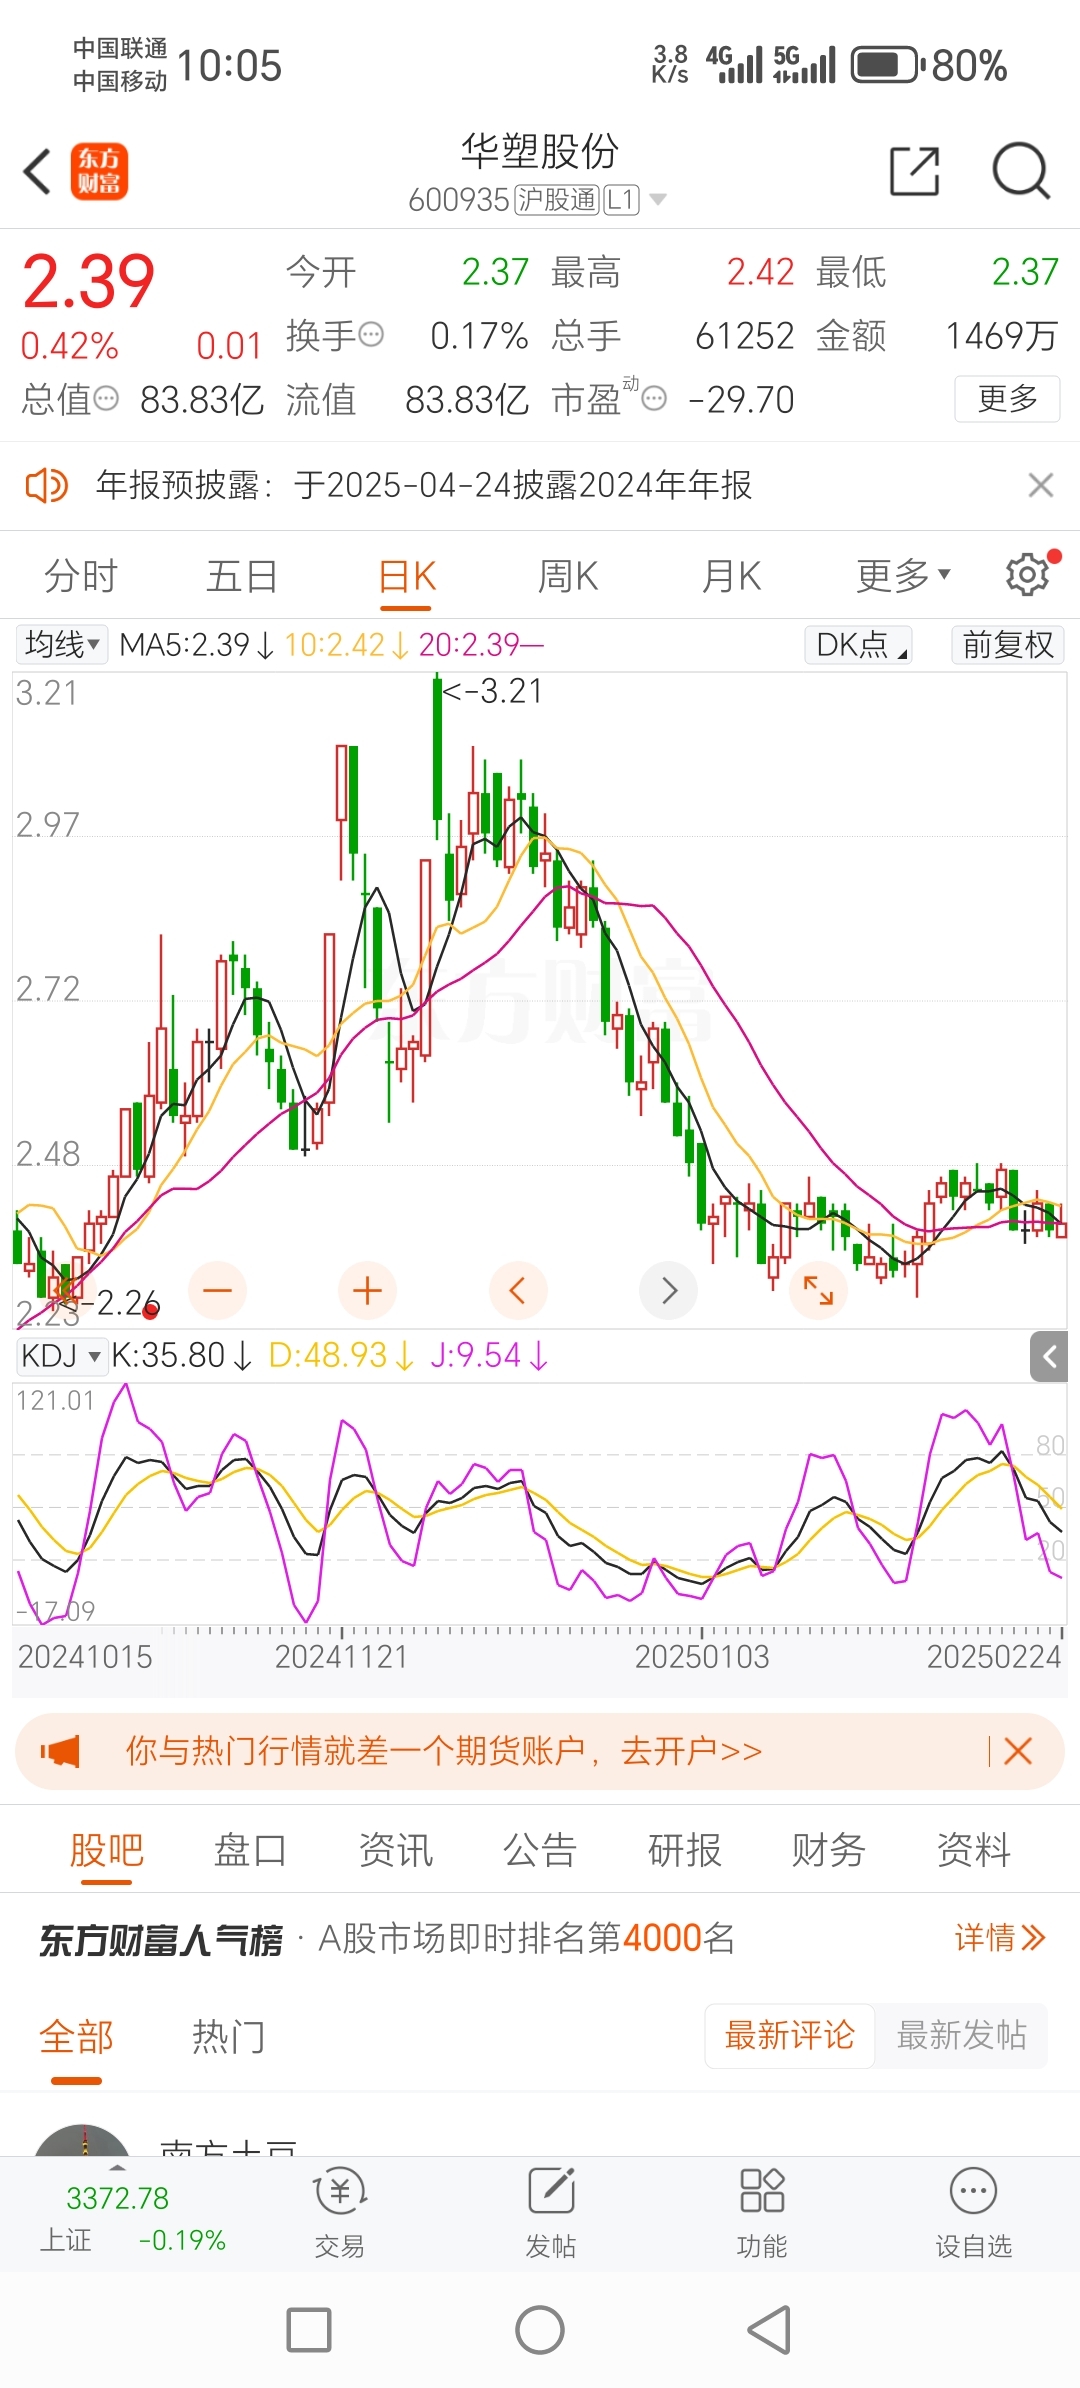Tap the megaphone promo icon
Screen dimensions: 1080x2388
point(59,1751)
